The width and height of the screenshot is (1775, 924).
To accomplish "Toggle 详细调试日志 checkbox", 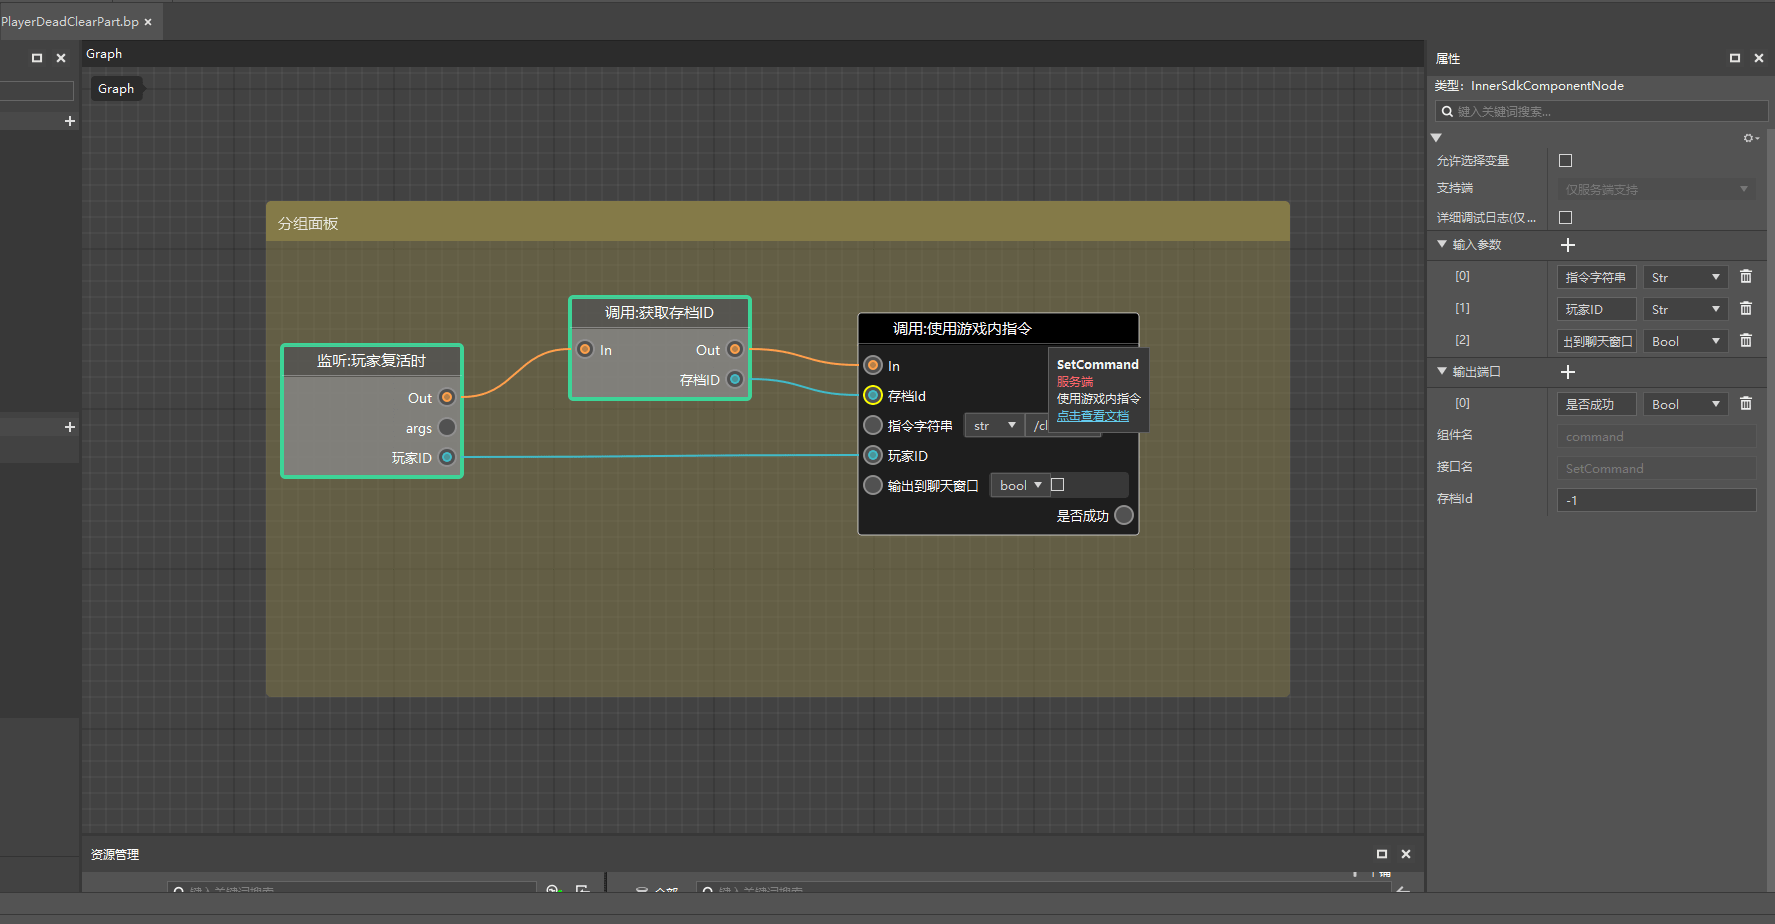I will (1566, 217).
